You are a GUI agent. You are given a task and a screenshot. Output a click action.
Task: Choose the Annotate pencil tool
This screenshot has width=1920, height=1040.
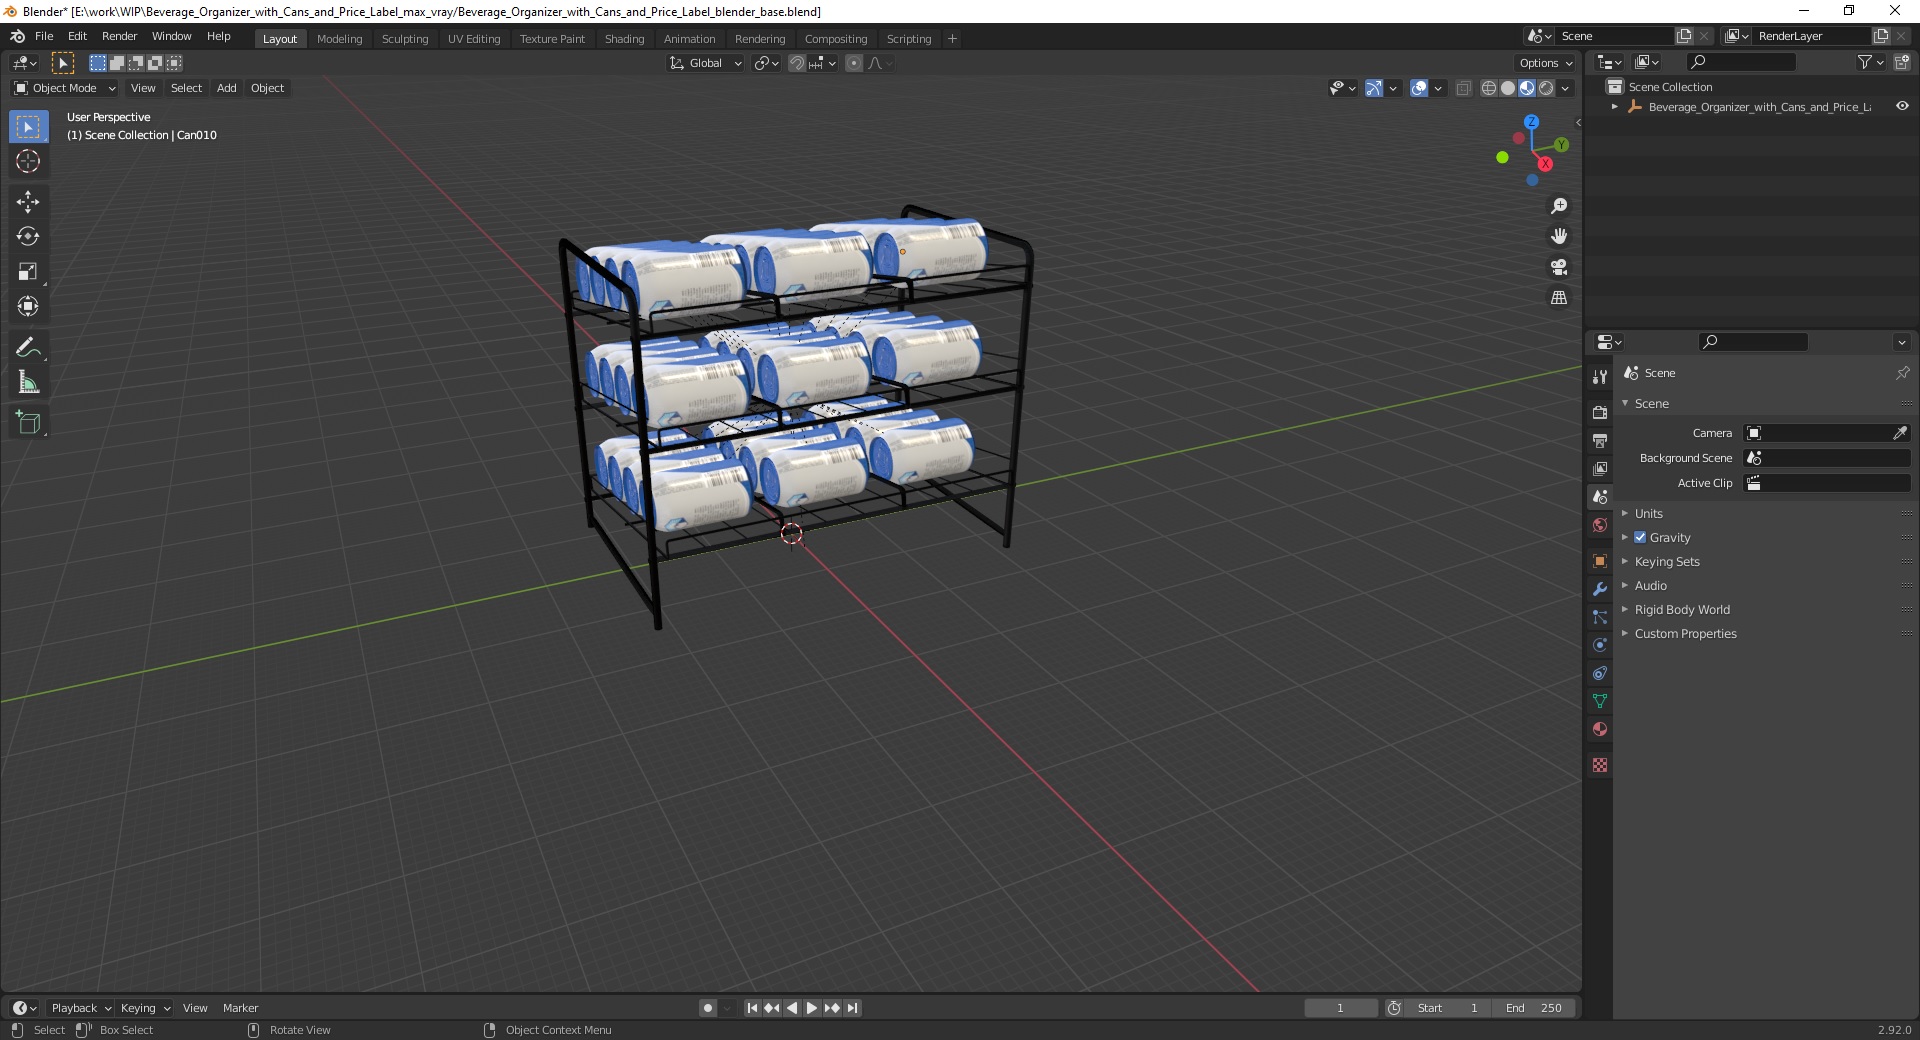(28, 348)
